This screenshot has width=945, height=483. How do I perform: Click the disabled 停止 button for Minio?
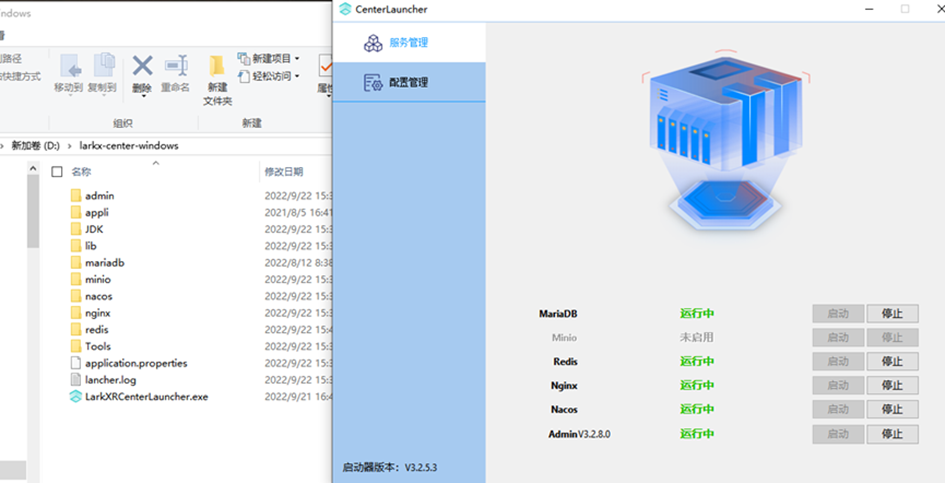(893, 337)
